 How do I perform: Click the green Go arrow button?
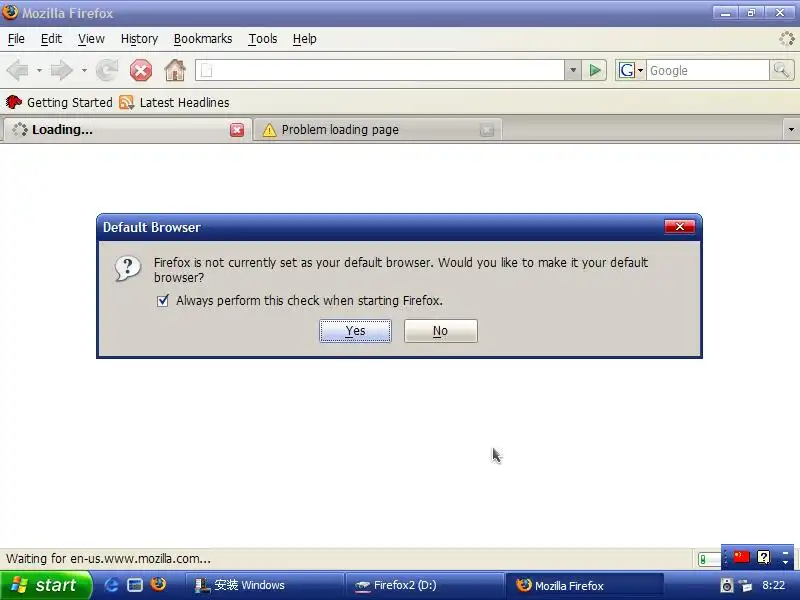pos(594,70)
